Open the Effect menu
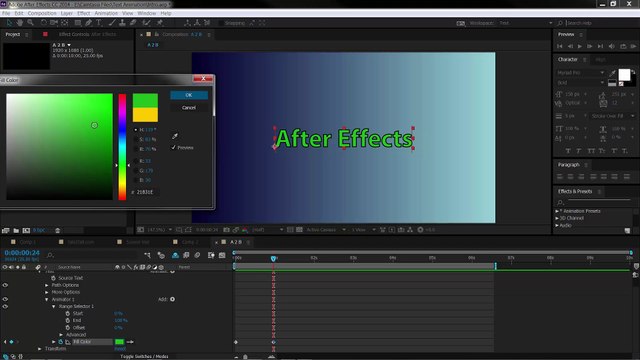Screen dimensions: 640x360 84,13
